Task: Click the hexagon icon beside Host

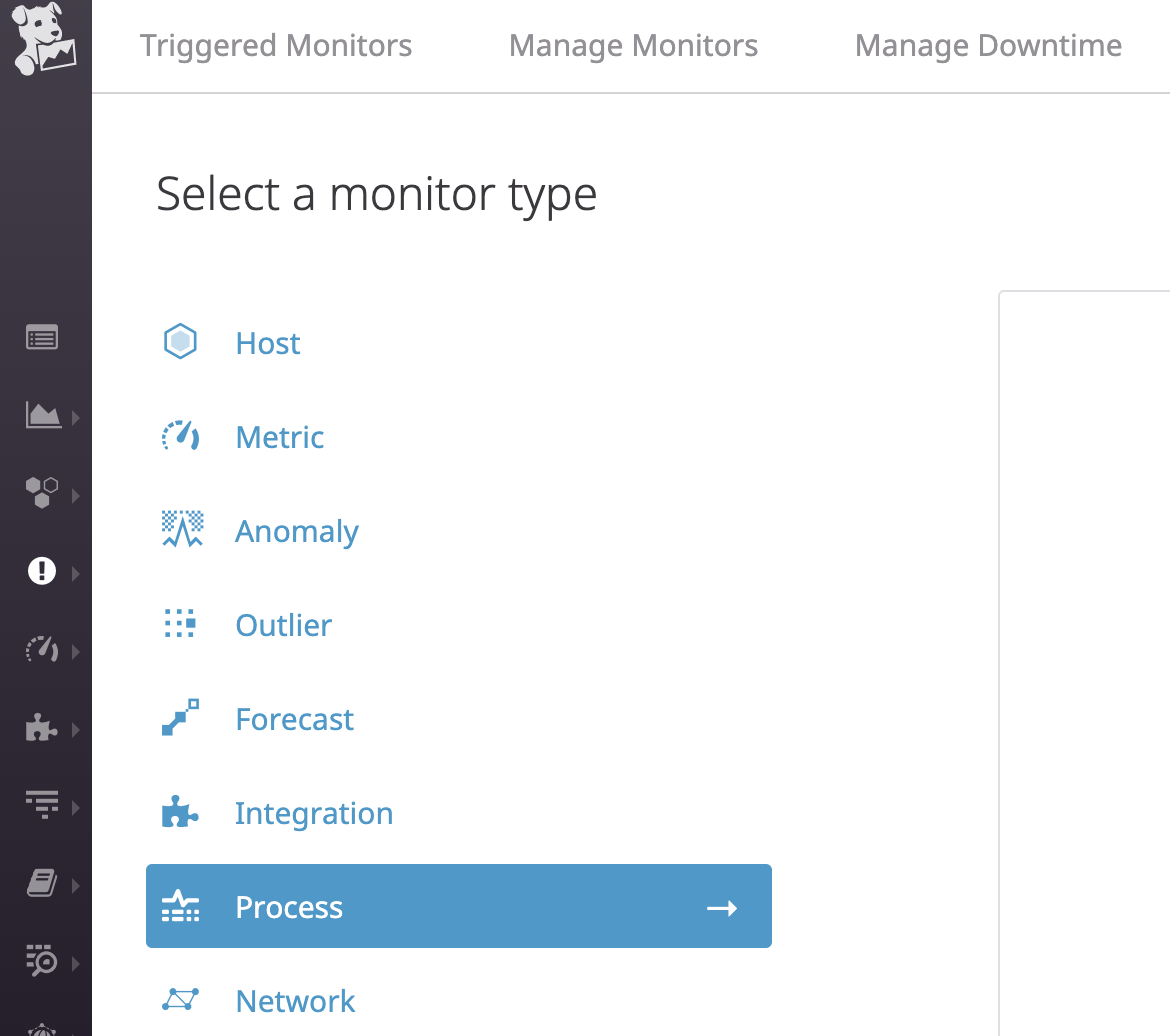Action: 180,343
